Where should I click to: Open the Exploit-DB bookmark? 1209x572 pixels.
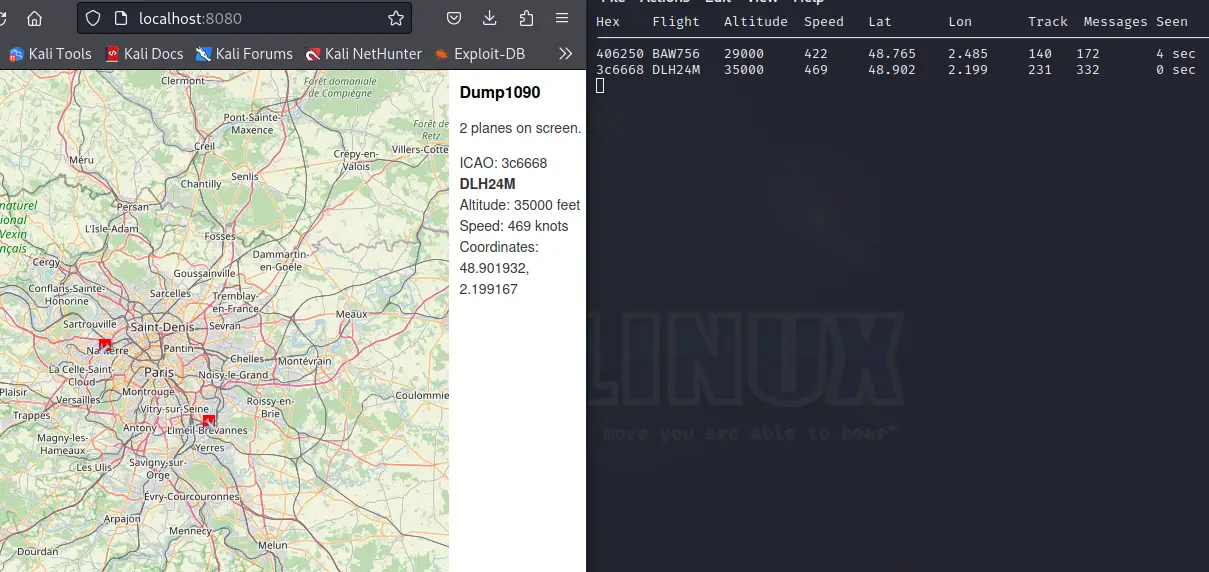[480, 54]
